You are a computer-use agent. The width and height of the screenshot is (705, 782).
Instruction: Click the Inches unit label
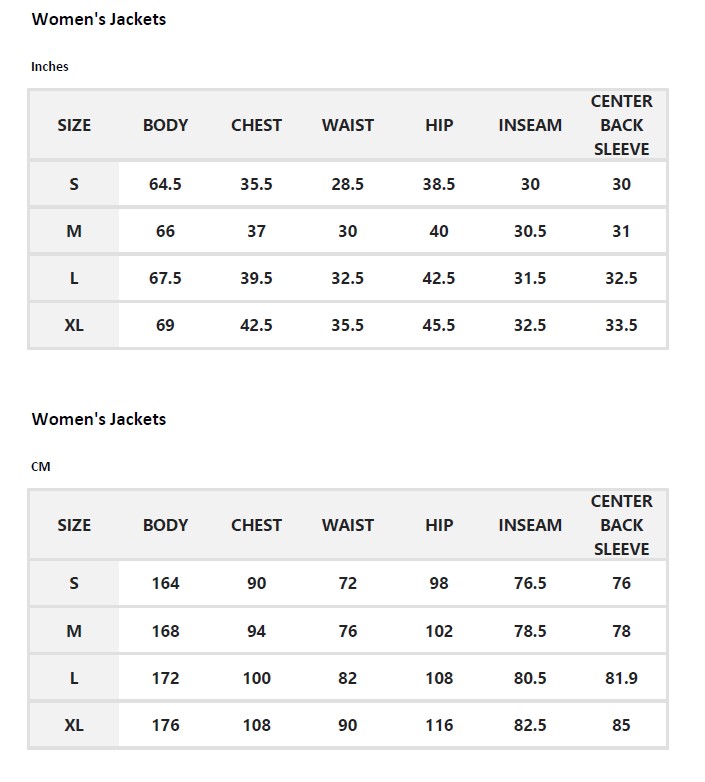point(50,66)
